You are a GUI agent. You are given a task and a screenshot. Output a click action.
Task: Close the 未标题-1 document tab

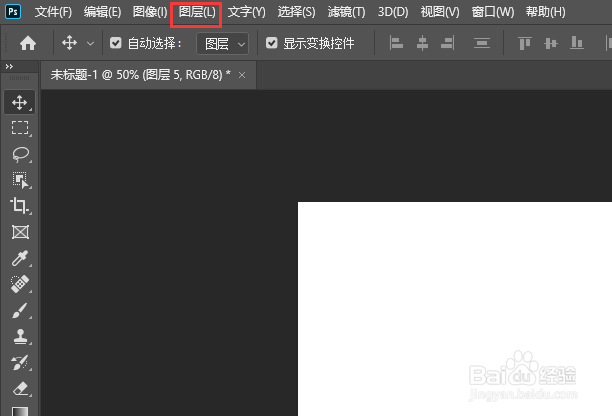tap(242, 75)
